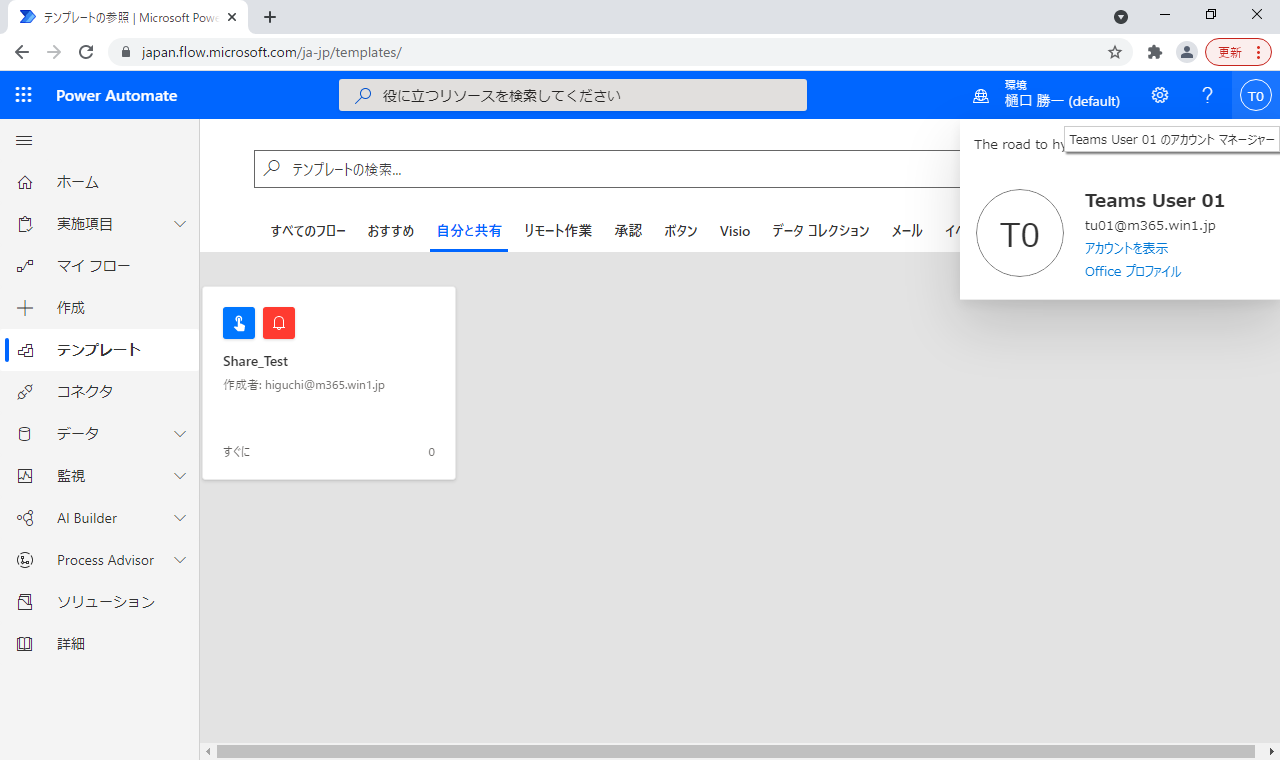Image resolution: width=1280 pixels, height=760 pixels.
Task: Select the リモート作業 tab
Action: point(558,231)
